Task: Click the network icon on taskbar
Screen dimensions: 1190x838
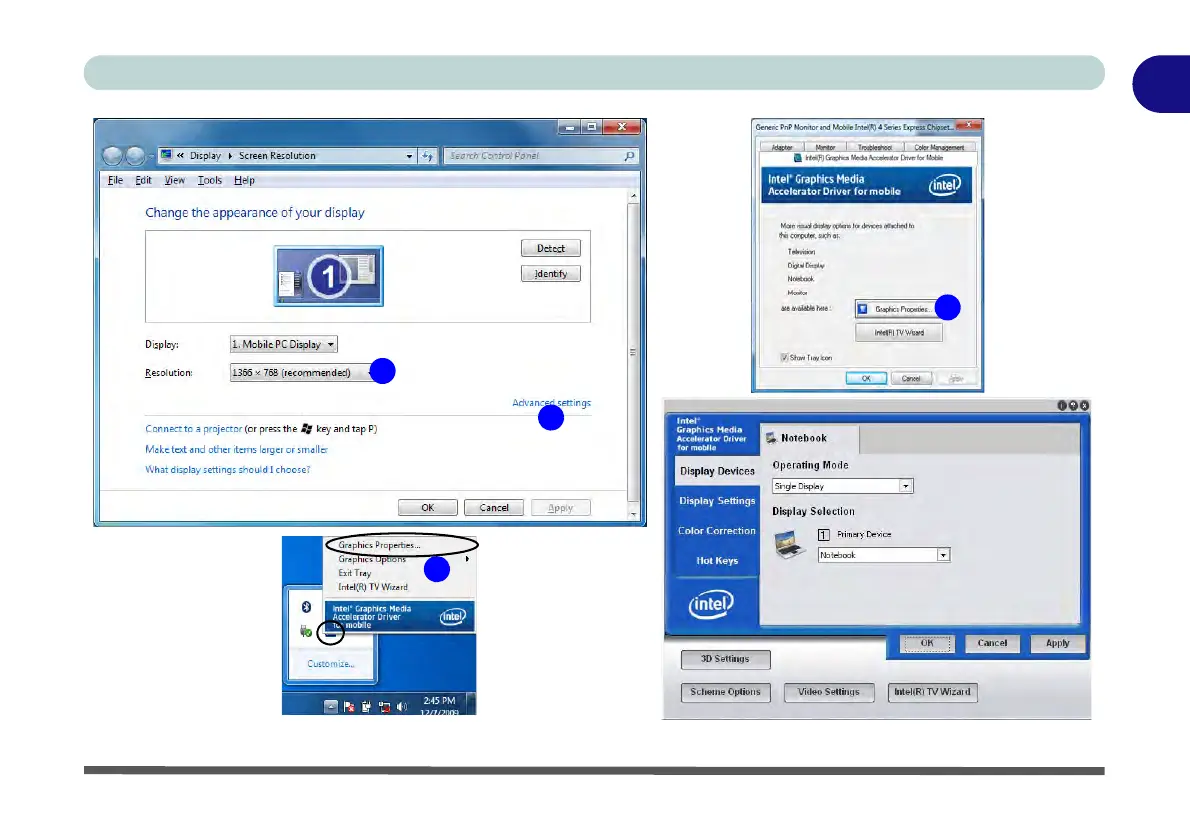Action: pyautogui.click(x=384, y=707)
